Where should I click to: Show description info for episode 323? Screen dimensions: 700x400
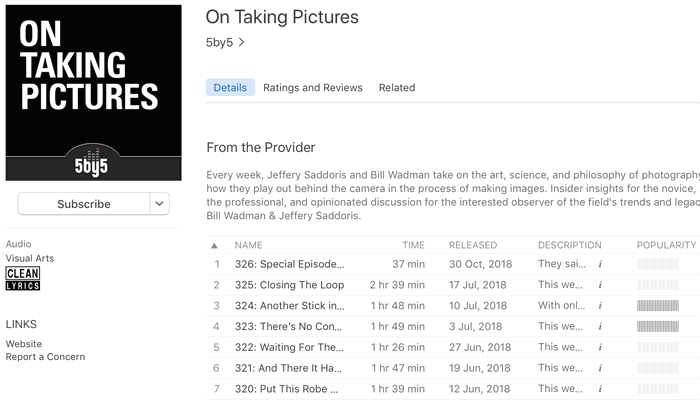(600, 326)
